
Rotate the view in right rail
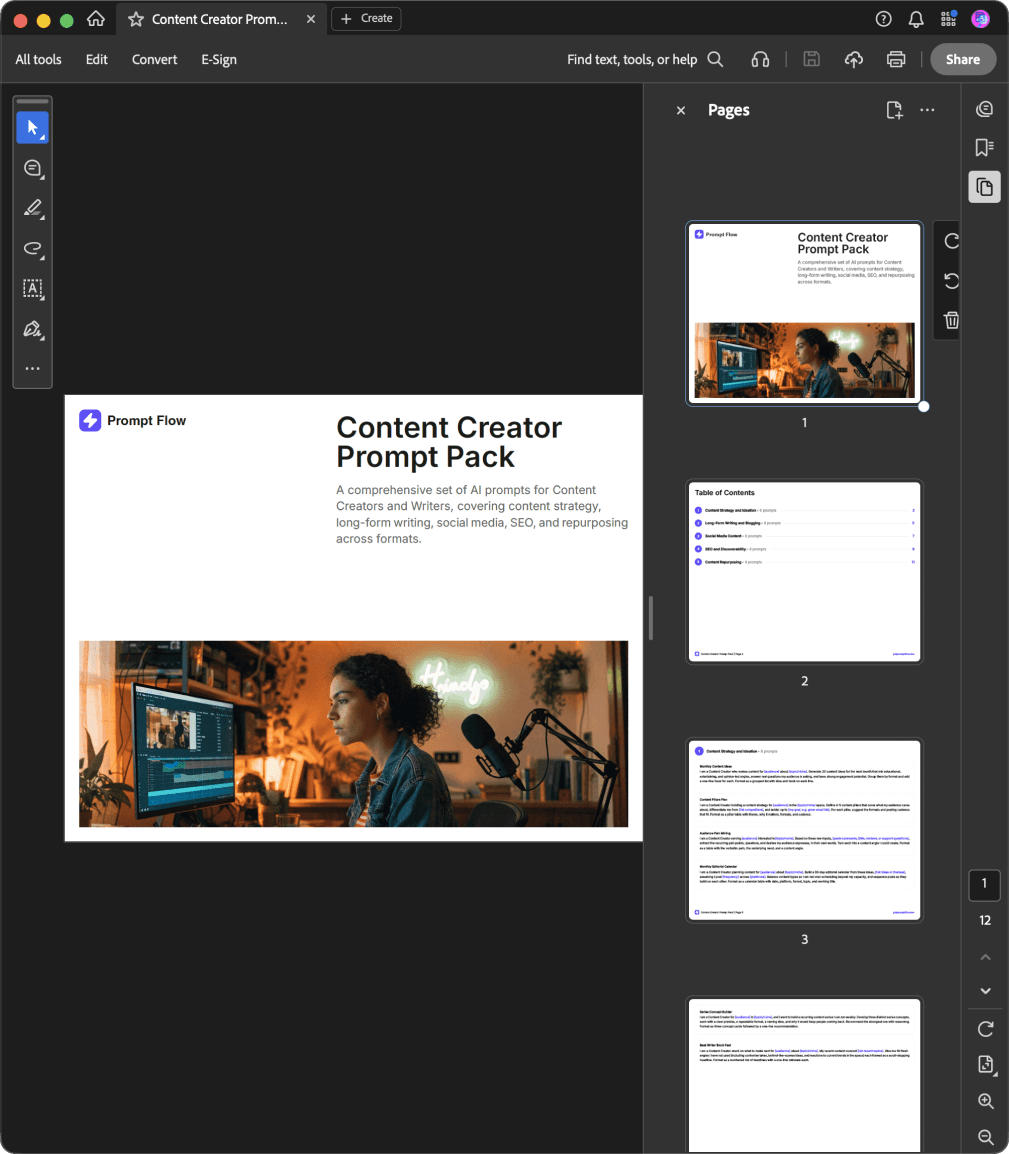(985, 1029)
